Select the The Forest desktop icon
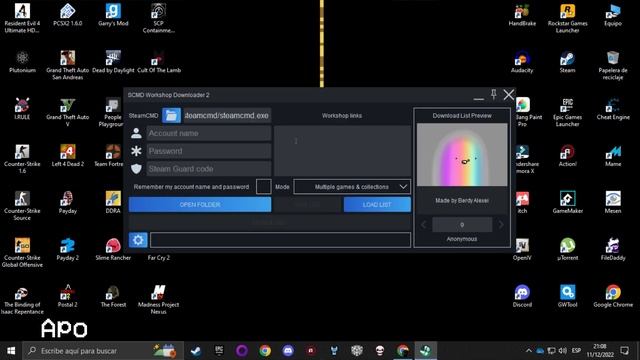 [x=113, y=296]
